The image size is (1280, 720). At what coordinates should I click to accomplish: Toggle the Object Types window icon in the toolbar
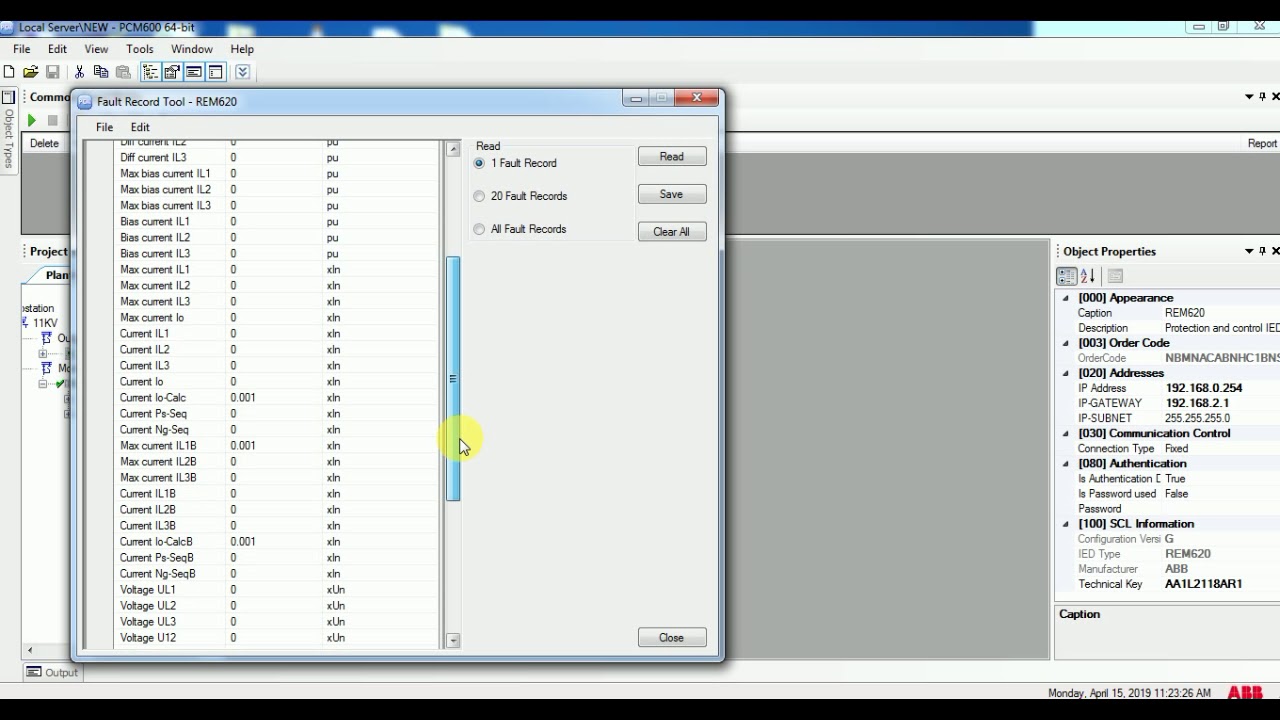coord(215,72)
